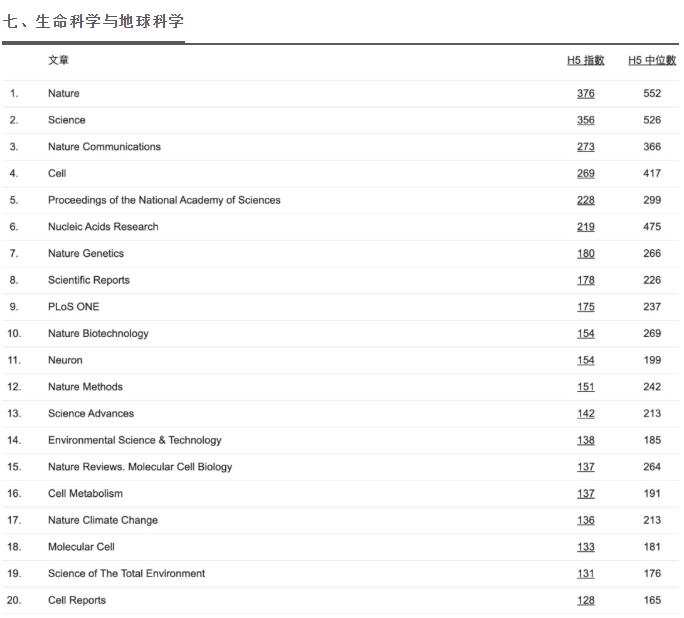Open Cell Reports H5 index 128

(x=585, y=600)
